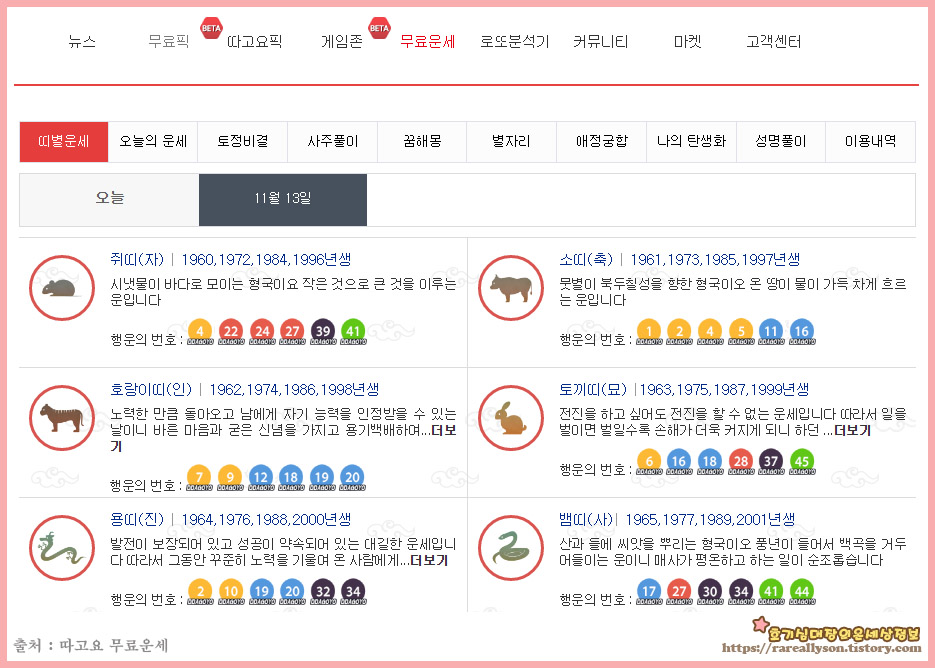Select the 오늘 date tab
Screen dimensions: 935x668
point(110,199)
